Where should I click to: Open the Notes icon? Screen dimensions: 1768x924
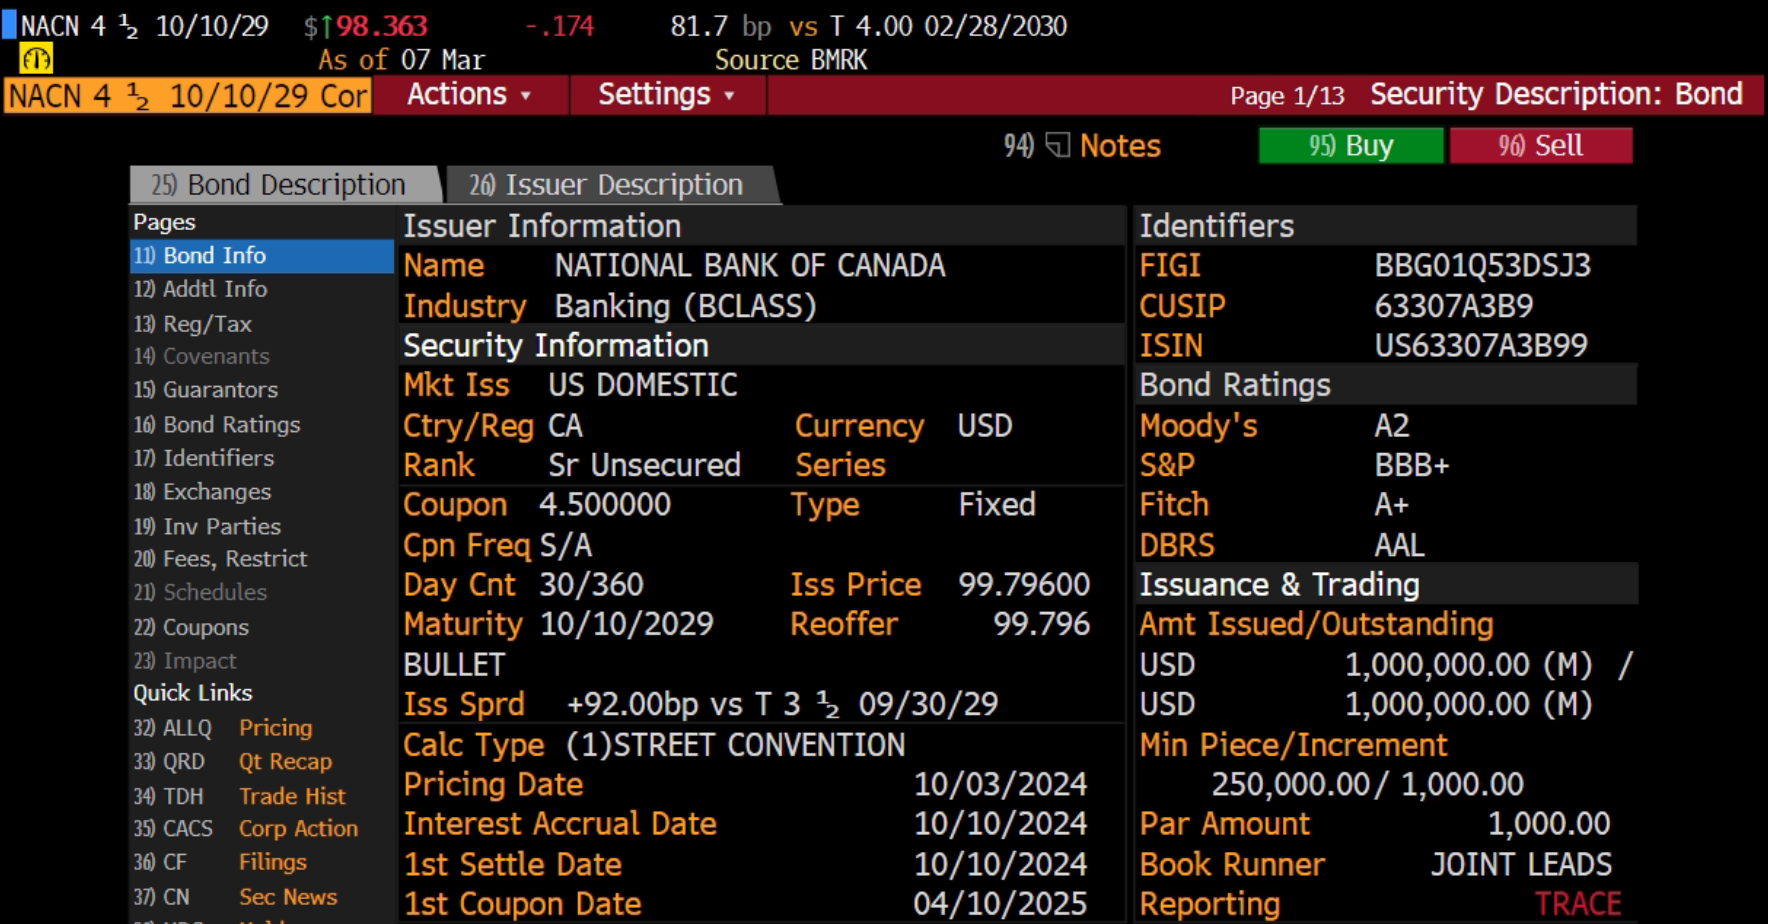point(1058,146)
